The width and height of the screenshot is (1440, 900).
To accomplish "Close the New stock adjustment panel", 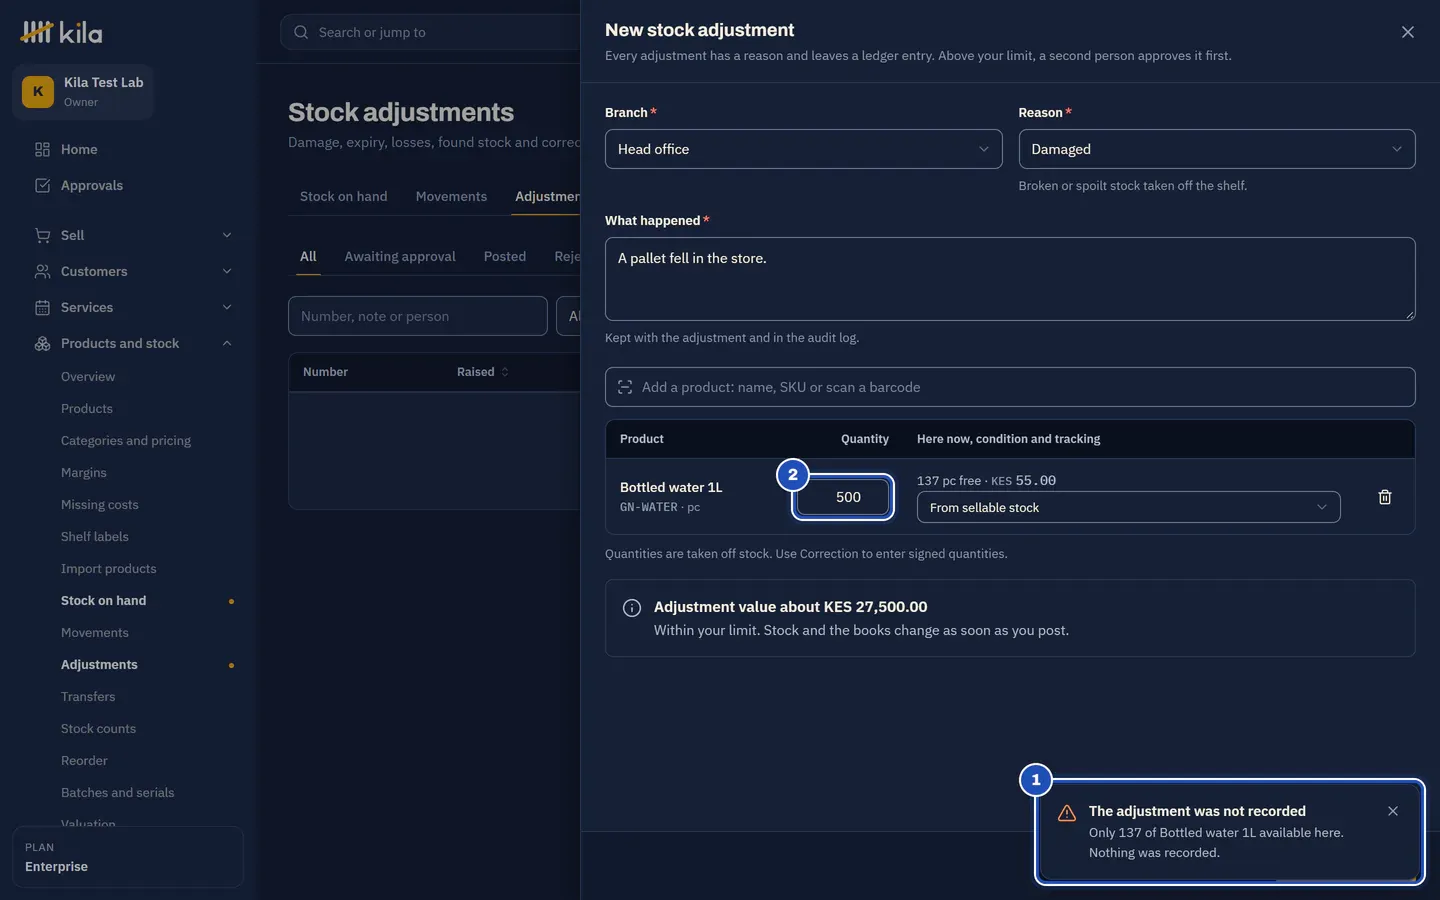I will coord(1408,32).
